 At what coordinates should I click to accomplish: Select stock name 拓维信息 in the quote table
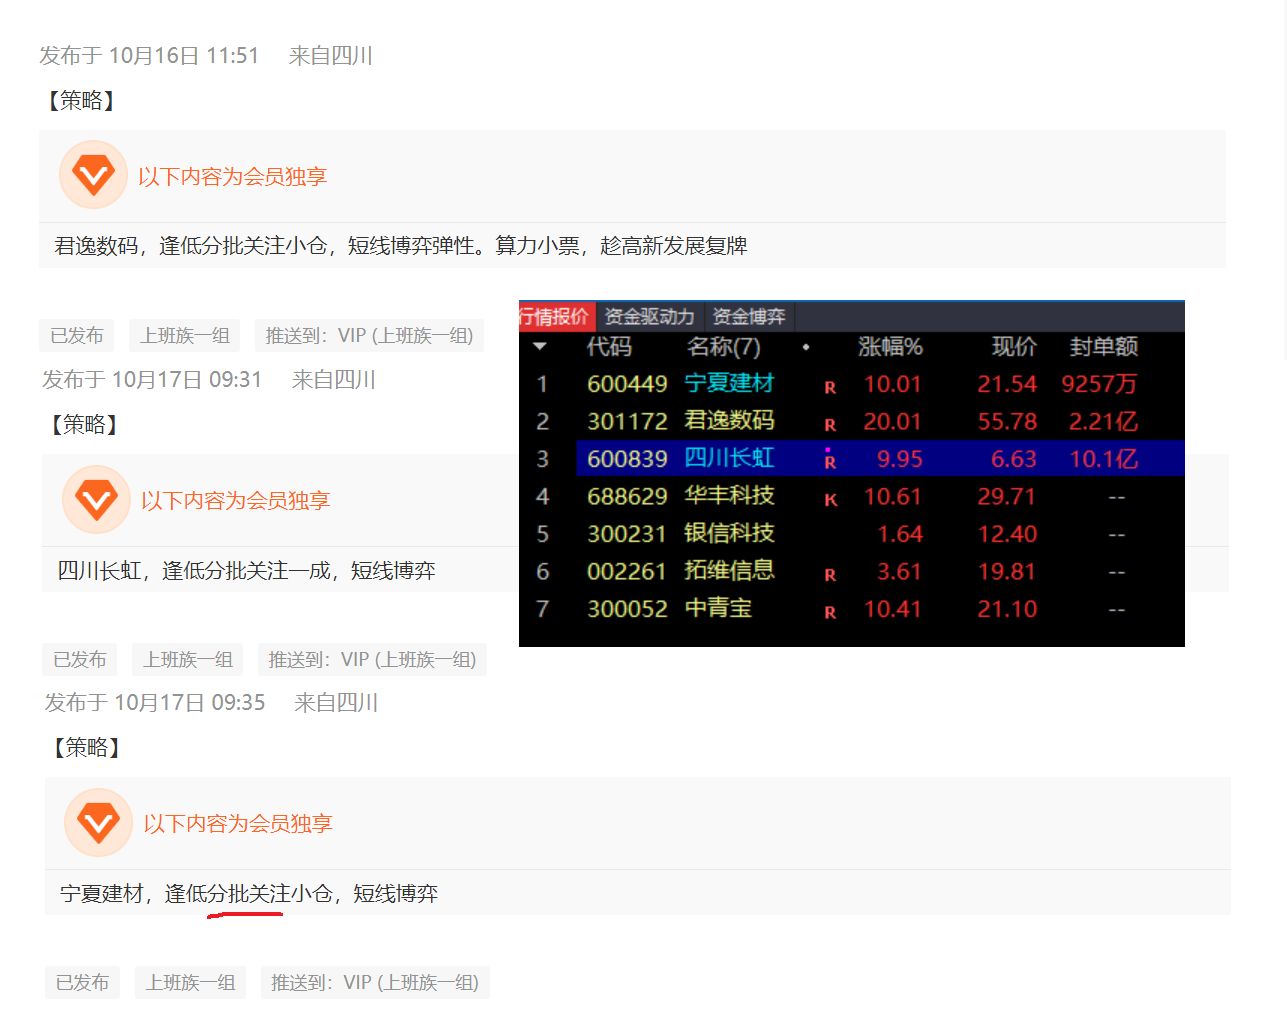coord(729,571)
